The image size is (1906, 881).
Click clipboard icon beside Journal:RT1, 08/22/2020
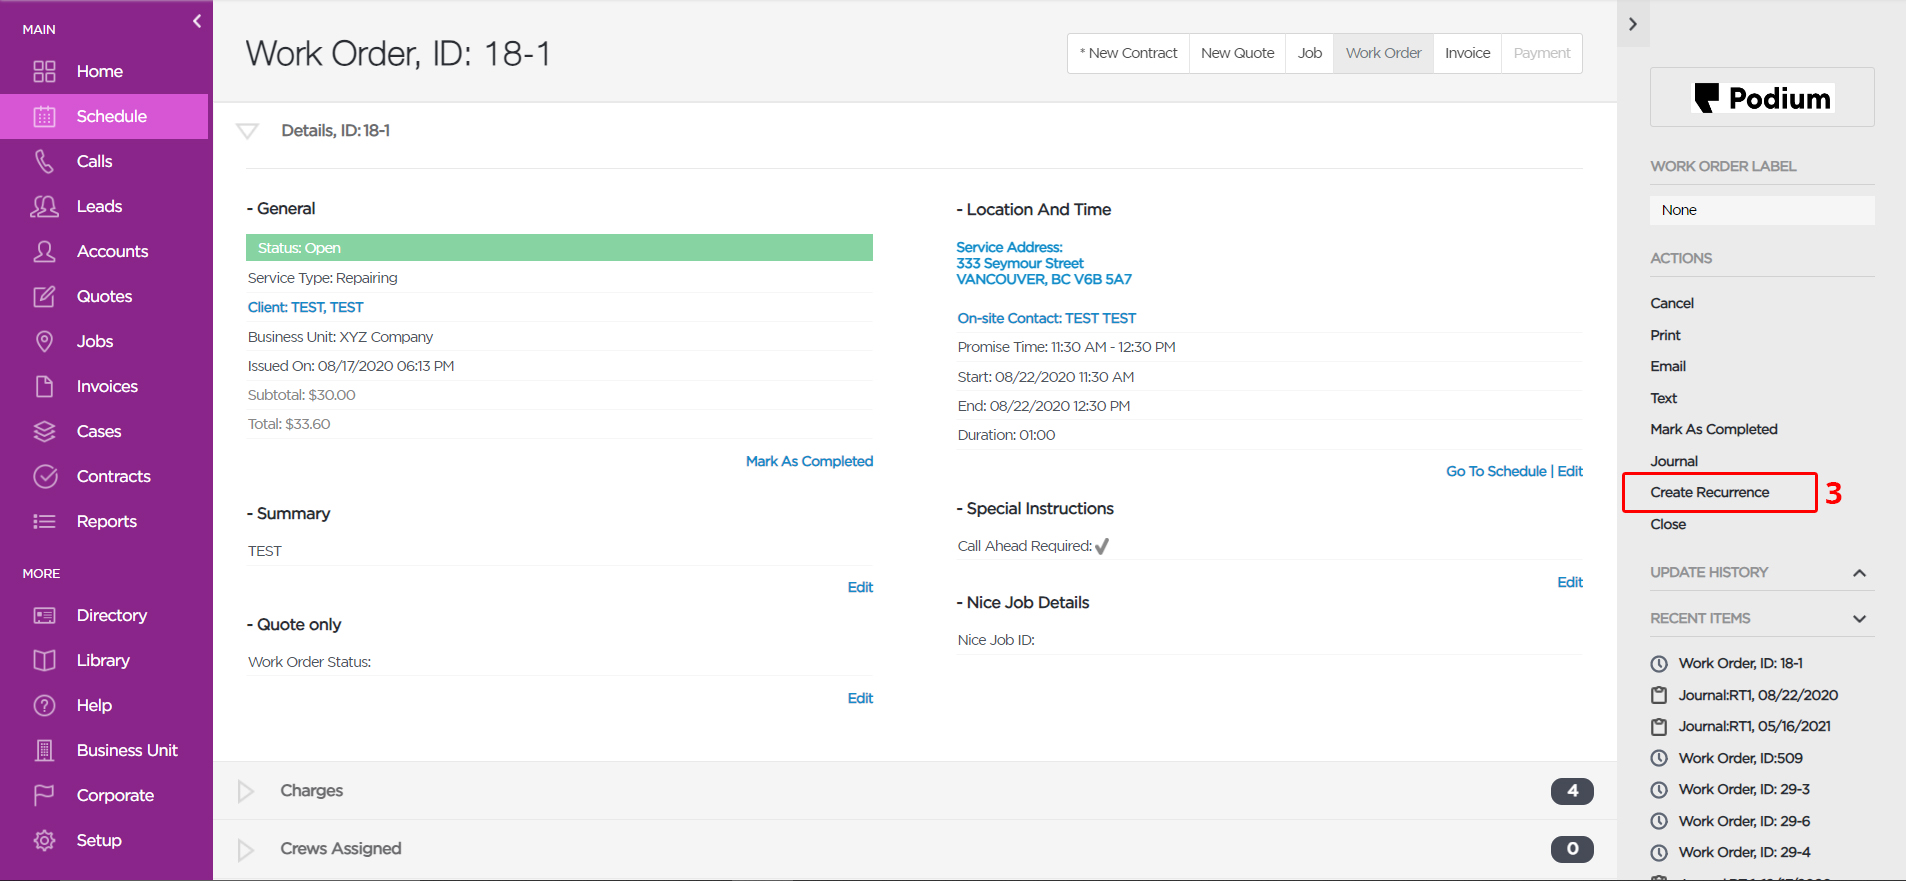tap(1659, 695)
